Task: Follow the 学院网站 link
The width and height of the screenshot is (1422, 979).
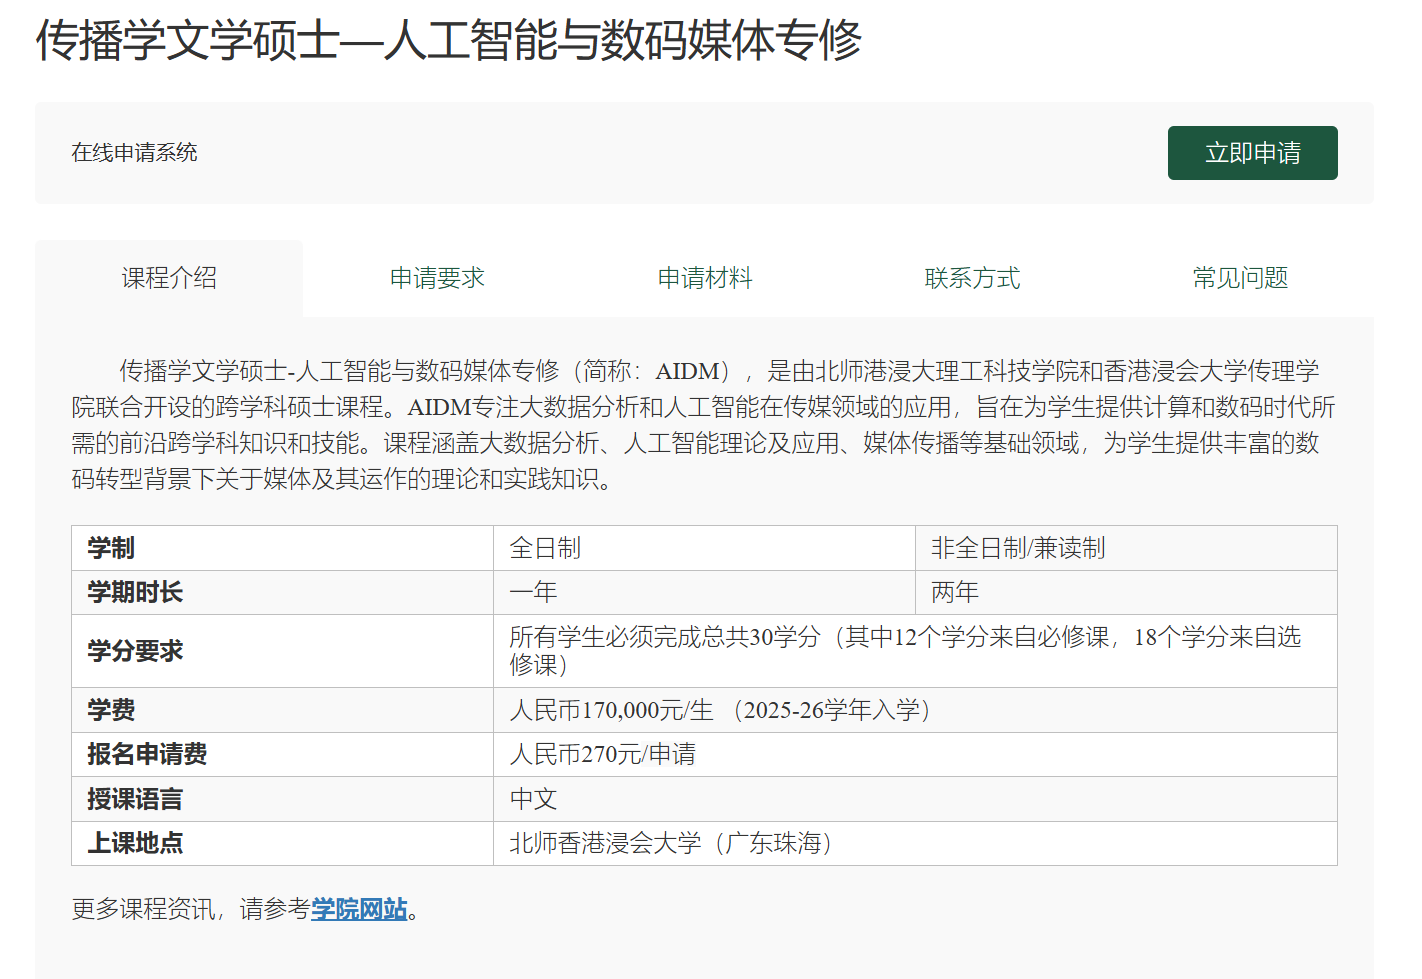Action: [359, 909]
